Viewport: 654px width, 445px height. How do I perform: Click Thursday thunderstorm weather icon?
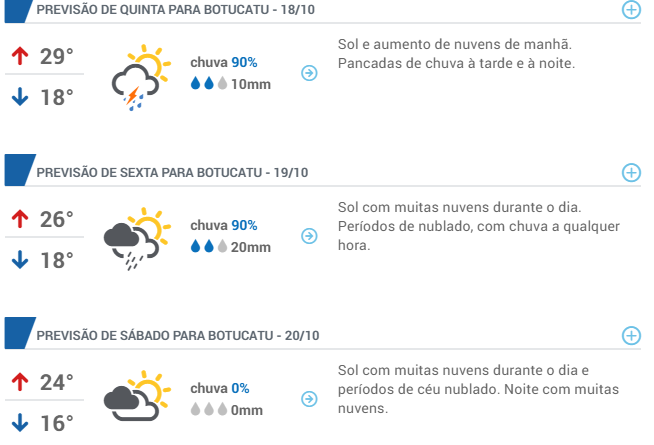pos(141,78)
